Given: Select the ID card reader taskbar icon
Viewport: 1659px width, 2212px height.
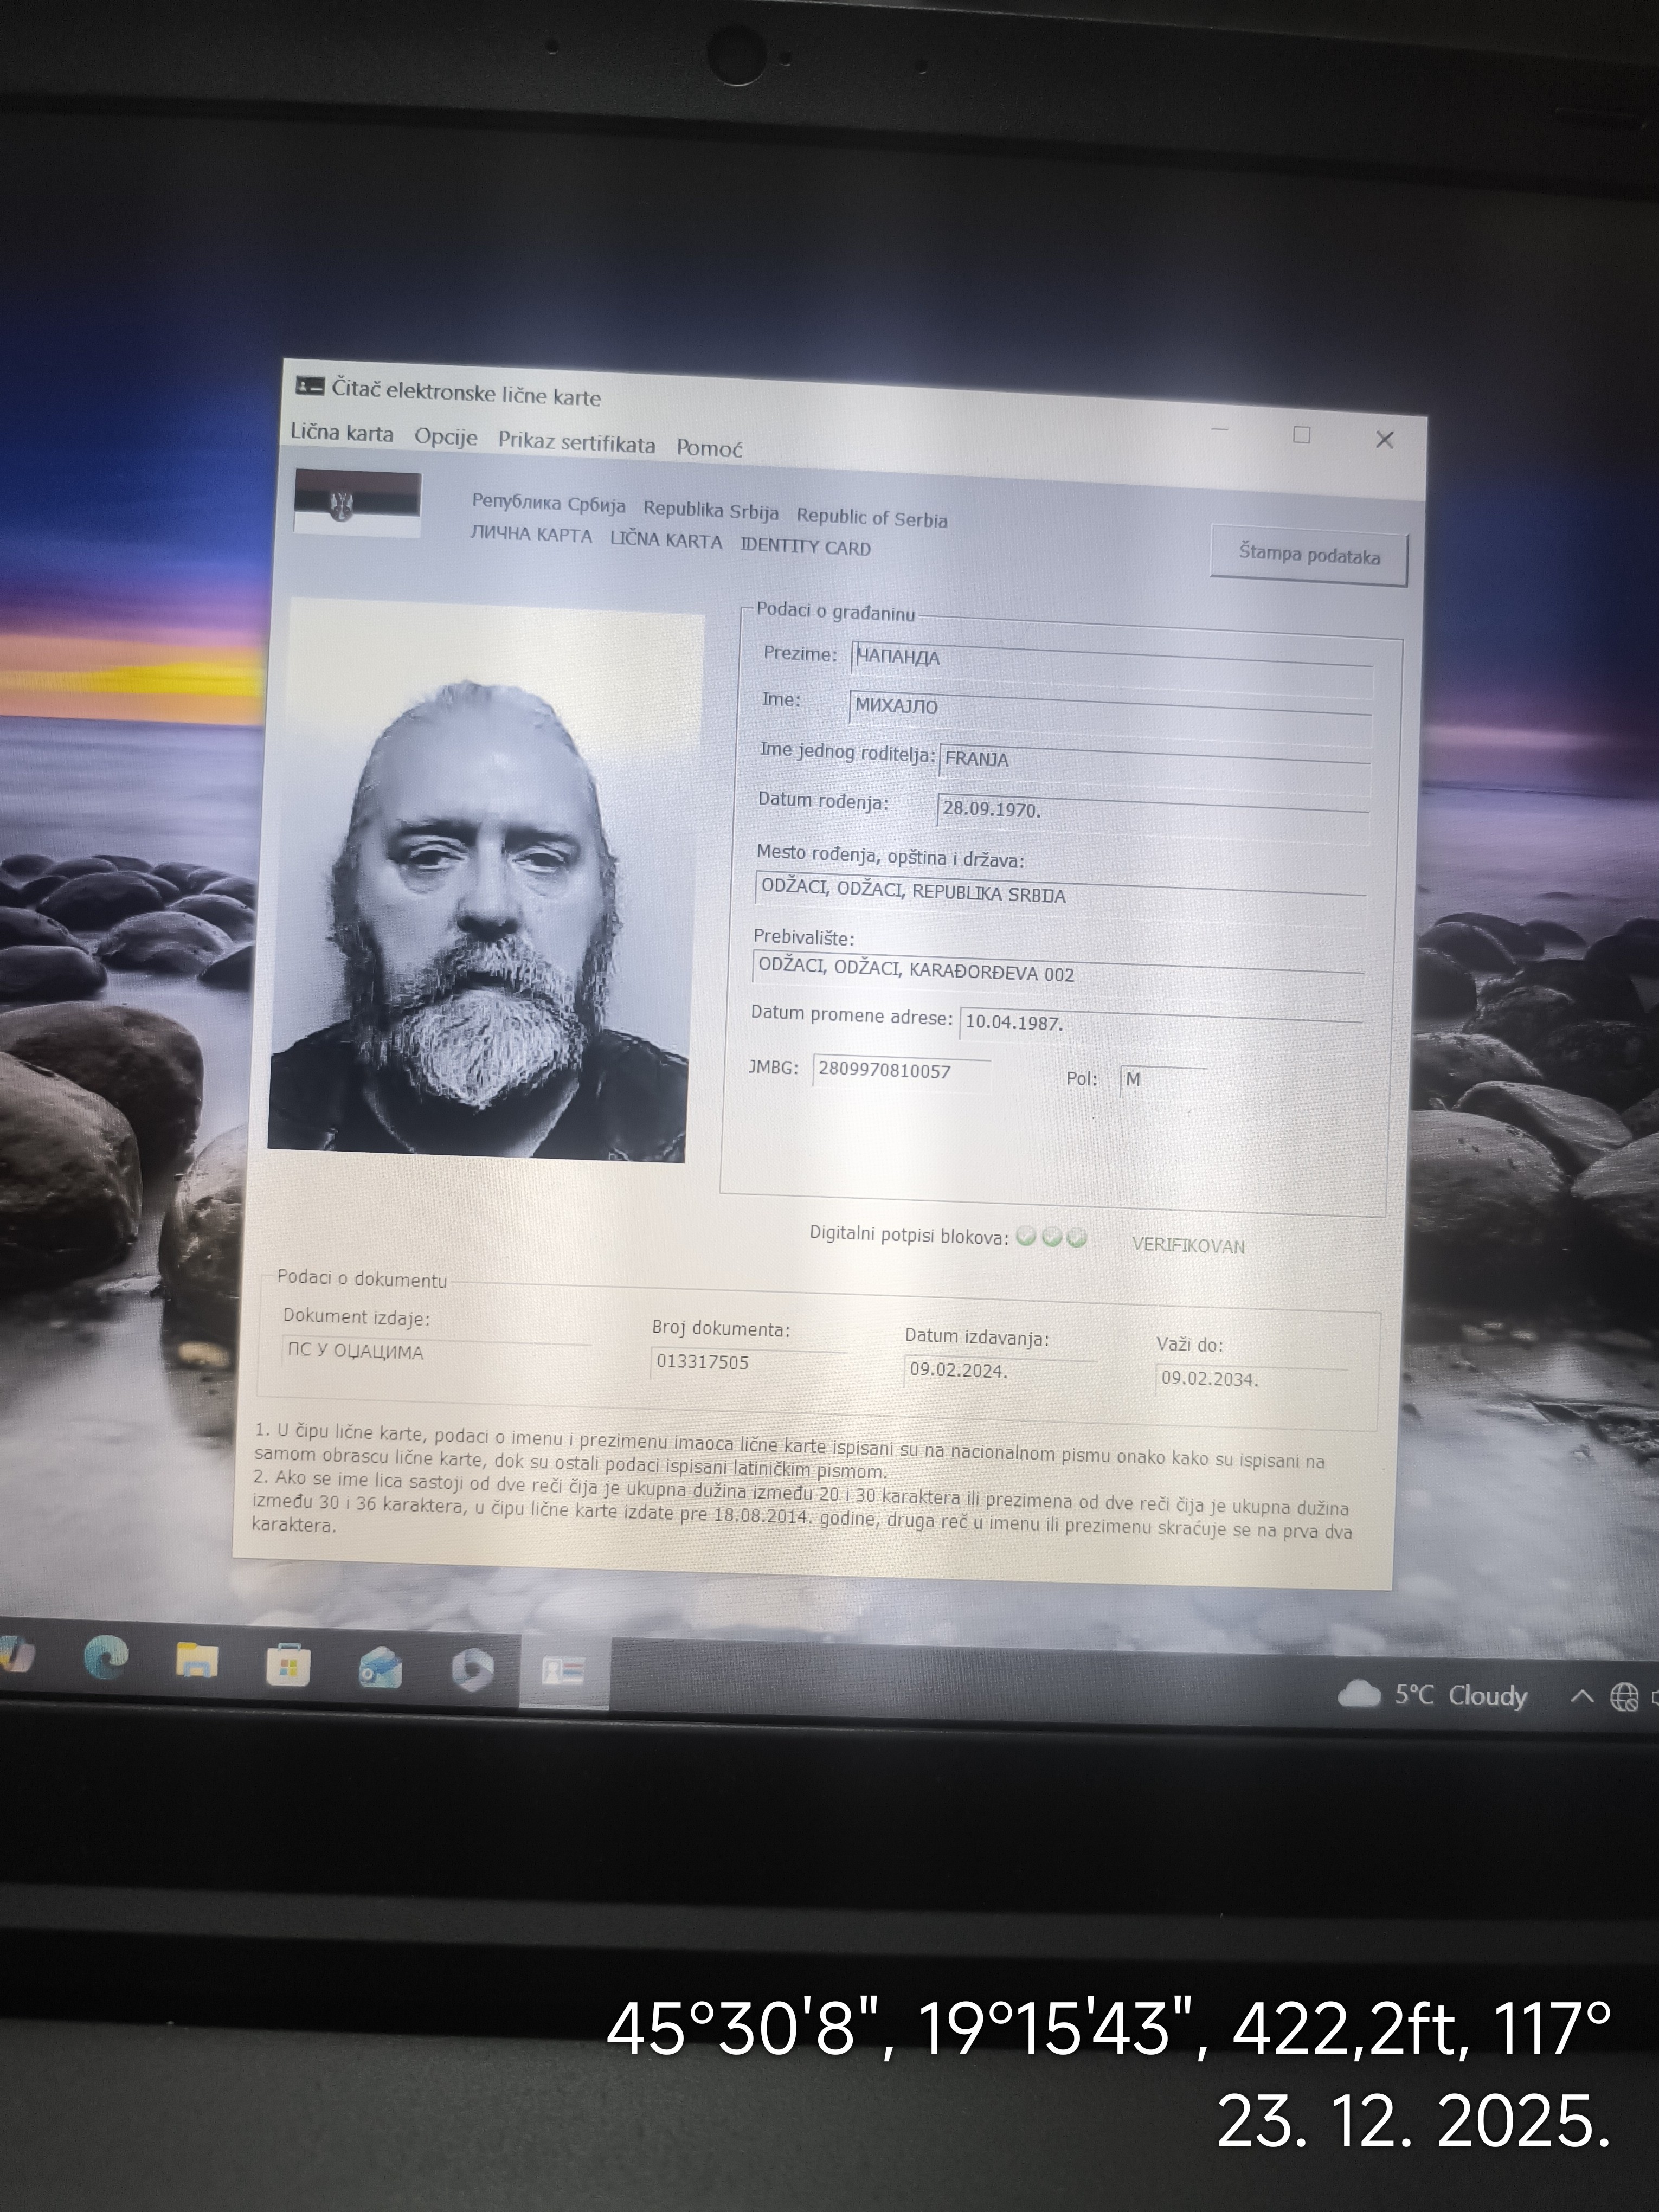Looking at the screenshot, I should tap(563, 1671).
